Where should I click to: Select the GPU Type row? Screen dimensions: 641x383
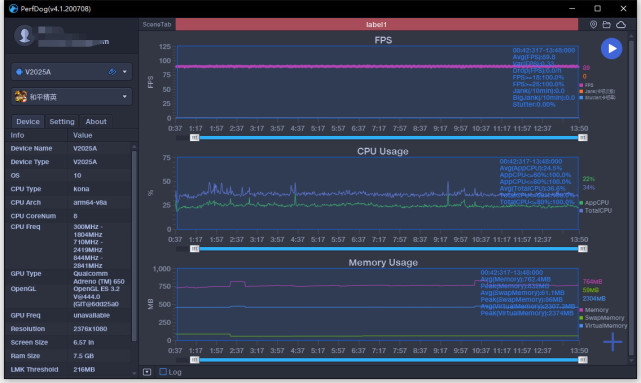point(69,278)
